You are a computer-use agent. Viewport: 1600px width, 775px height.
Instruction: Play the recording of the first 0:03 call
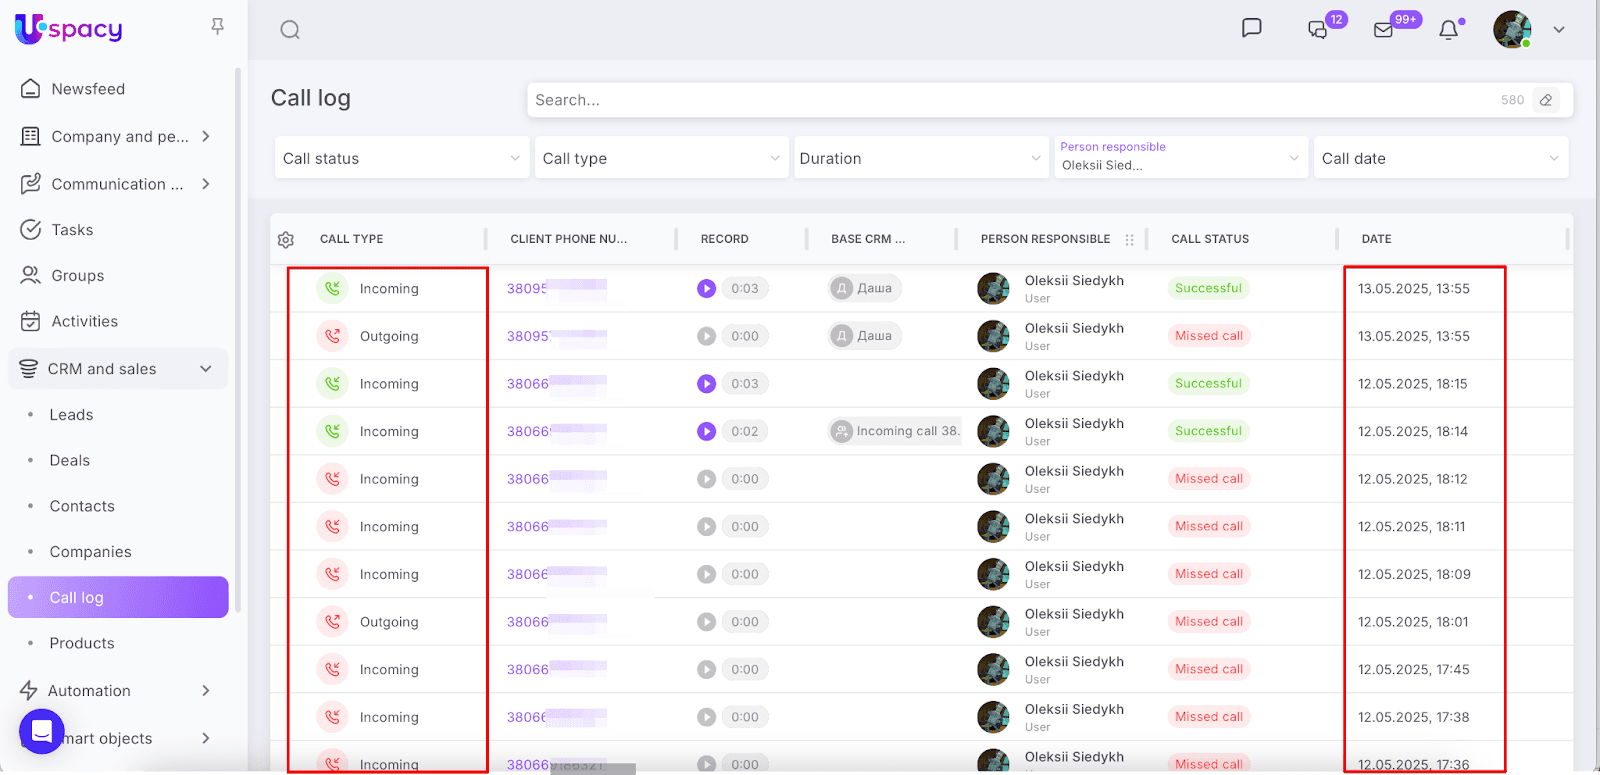point(706,289)
